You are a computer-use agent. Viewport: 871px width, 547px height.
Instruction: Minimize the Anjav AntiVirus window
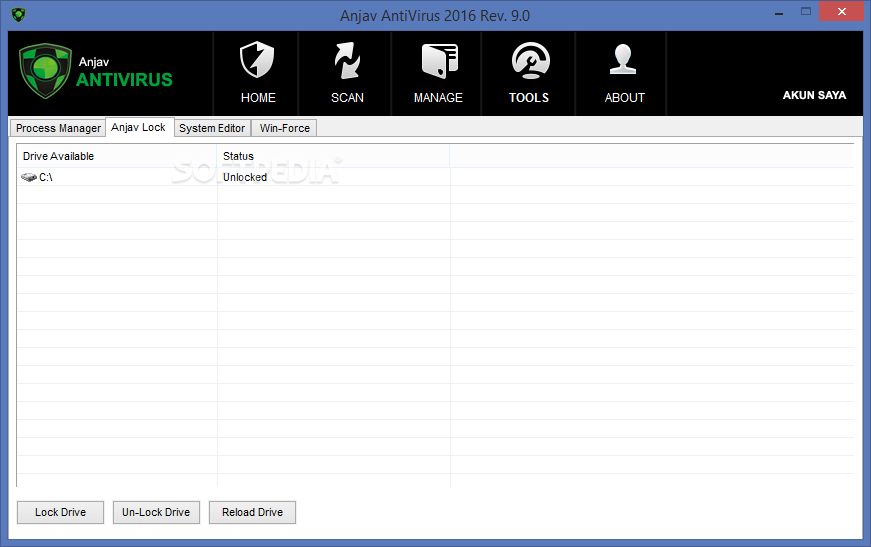(x=779, y=12)
